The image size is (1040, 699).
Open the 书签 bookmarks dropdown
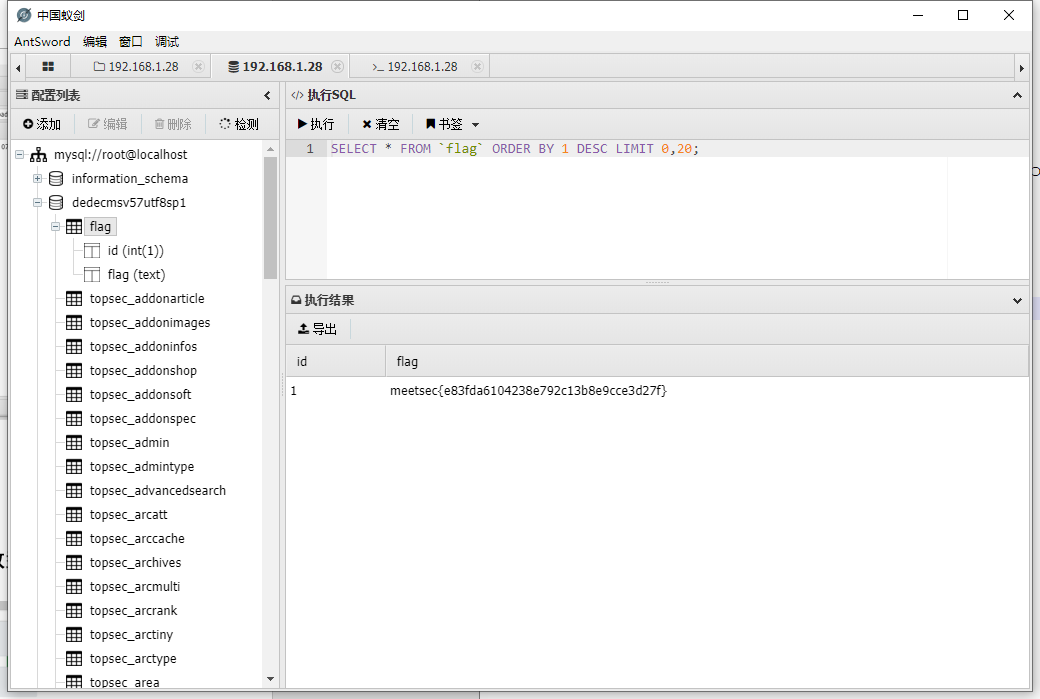pos(452,124)
